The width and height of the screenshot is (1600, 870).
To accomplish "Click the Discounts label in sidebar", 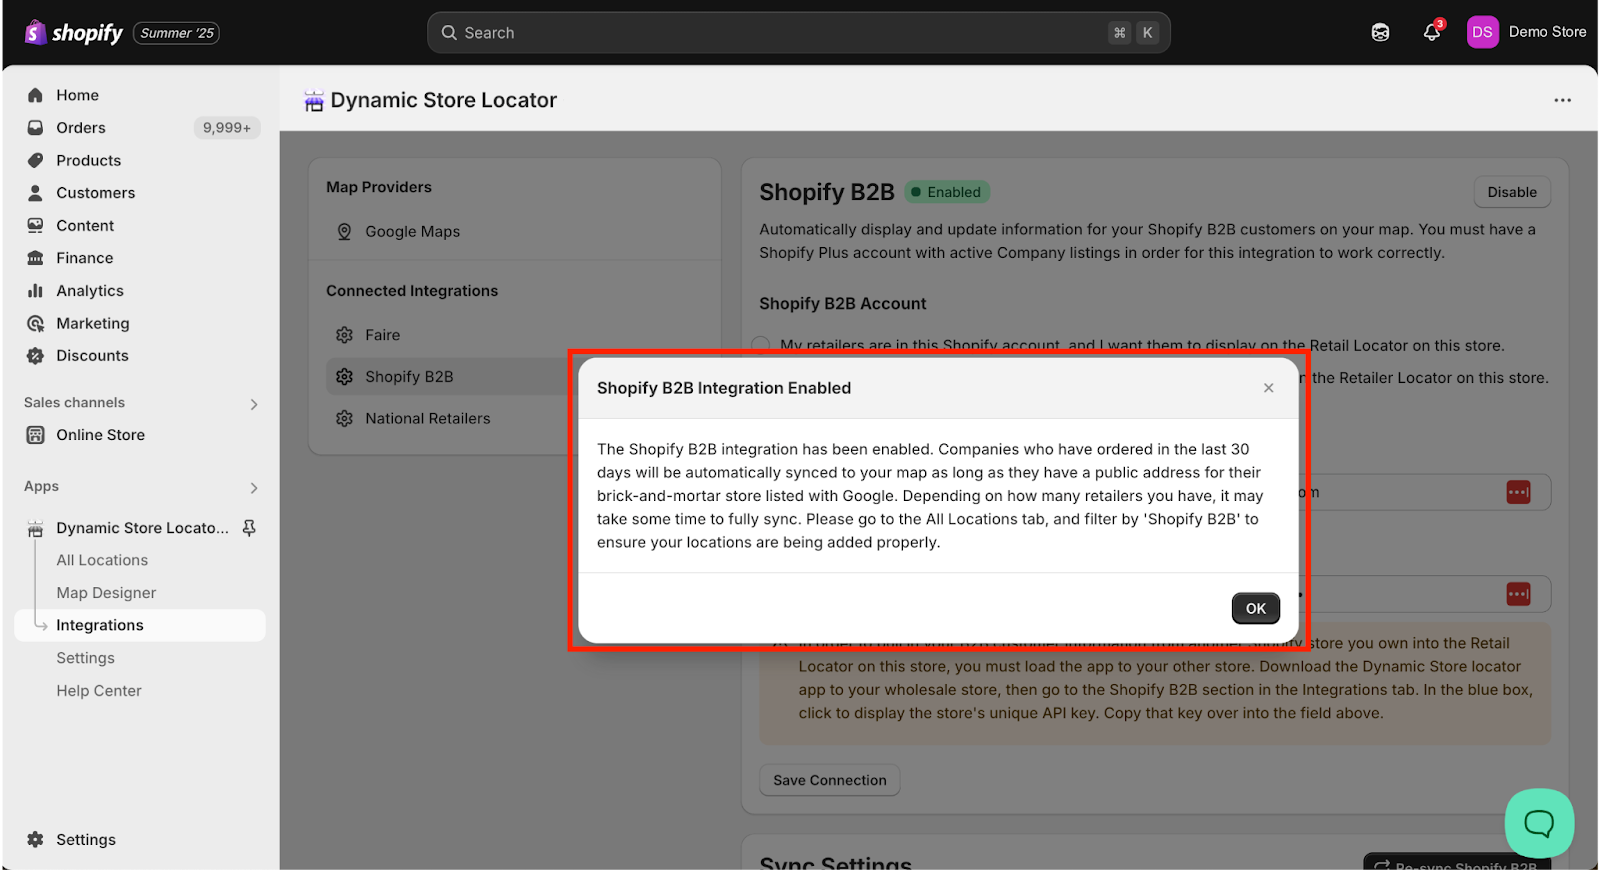I will [x=92, y=356].
